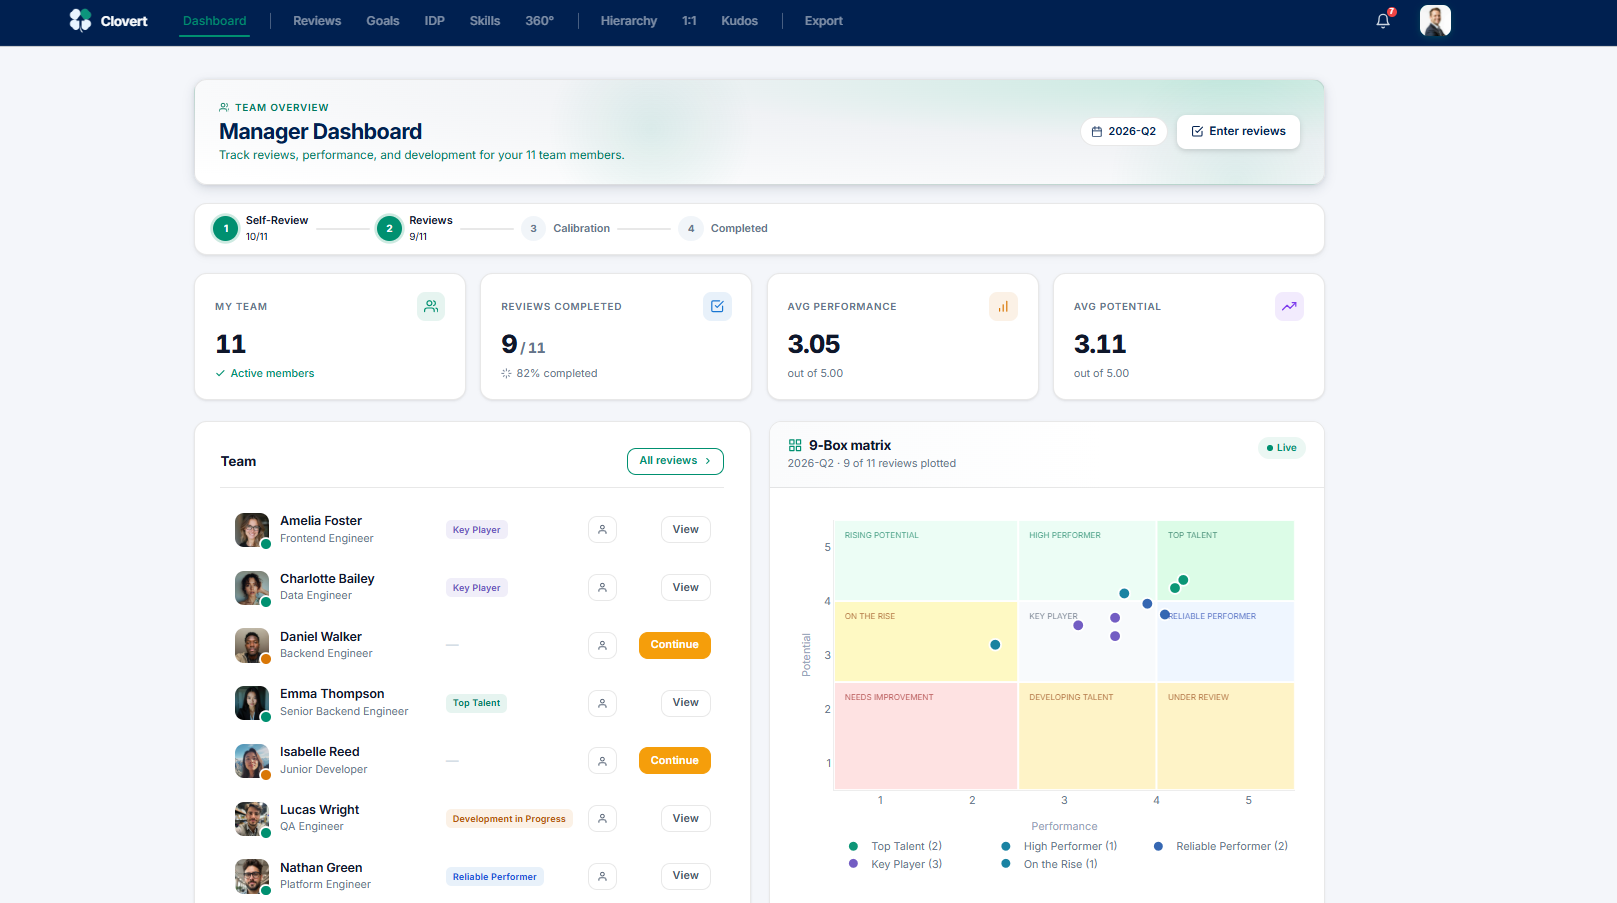Image resolution: width=1617 pixels, height=903 pixels.
Task: Click the Reviews Completed checkbox icon
Action: click(717, 307)
